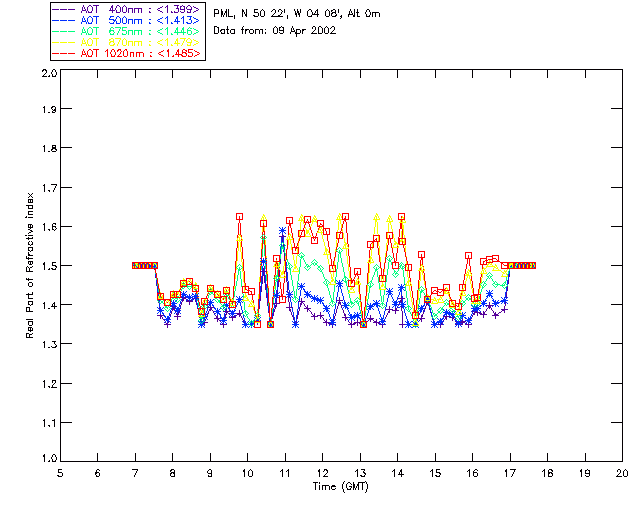
Task: Click the x-axis label 8
Action: click(x=173, y=473)
